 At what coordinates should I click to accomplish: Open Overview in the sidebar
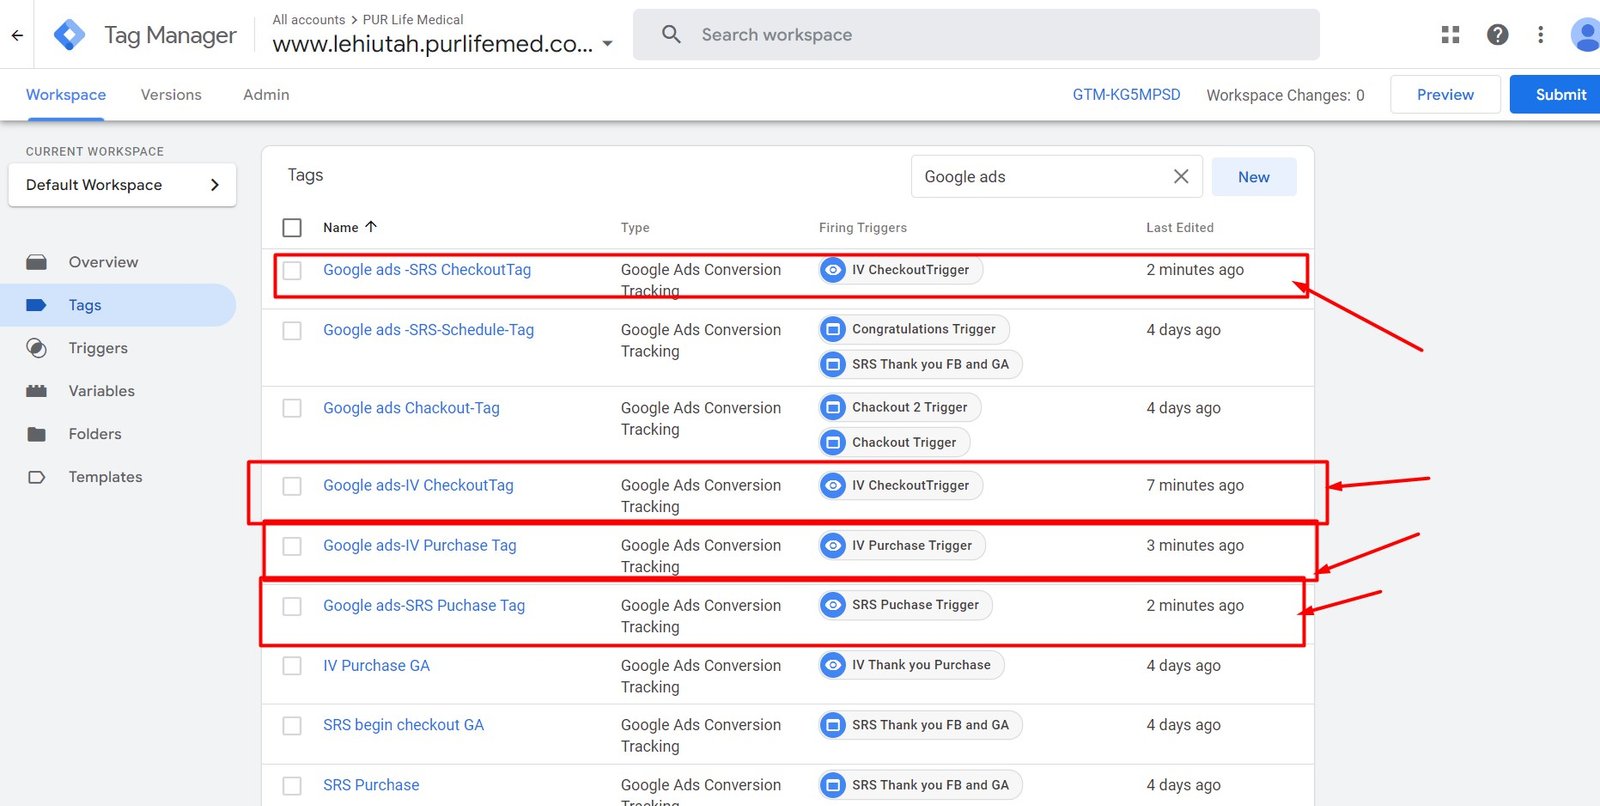pos(104,262)
